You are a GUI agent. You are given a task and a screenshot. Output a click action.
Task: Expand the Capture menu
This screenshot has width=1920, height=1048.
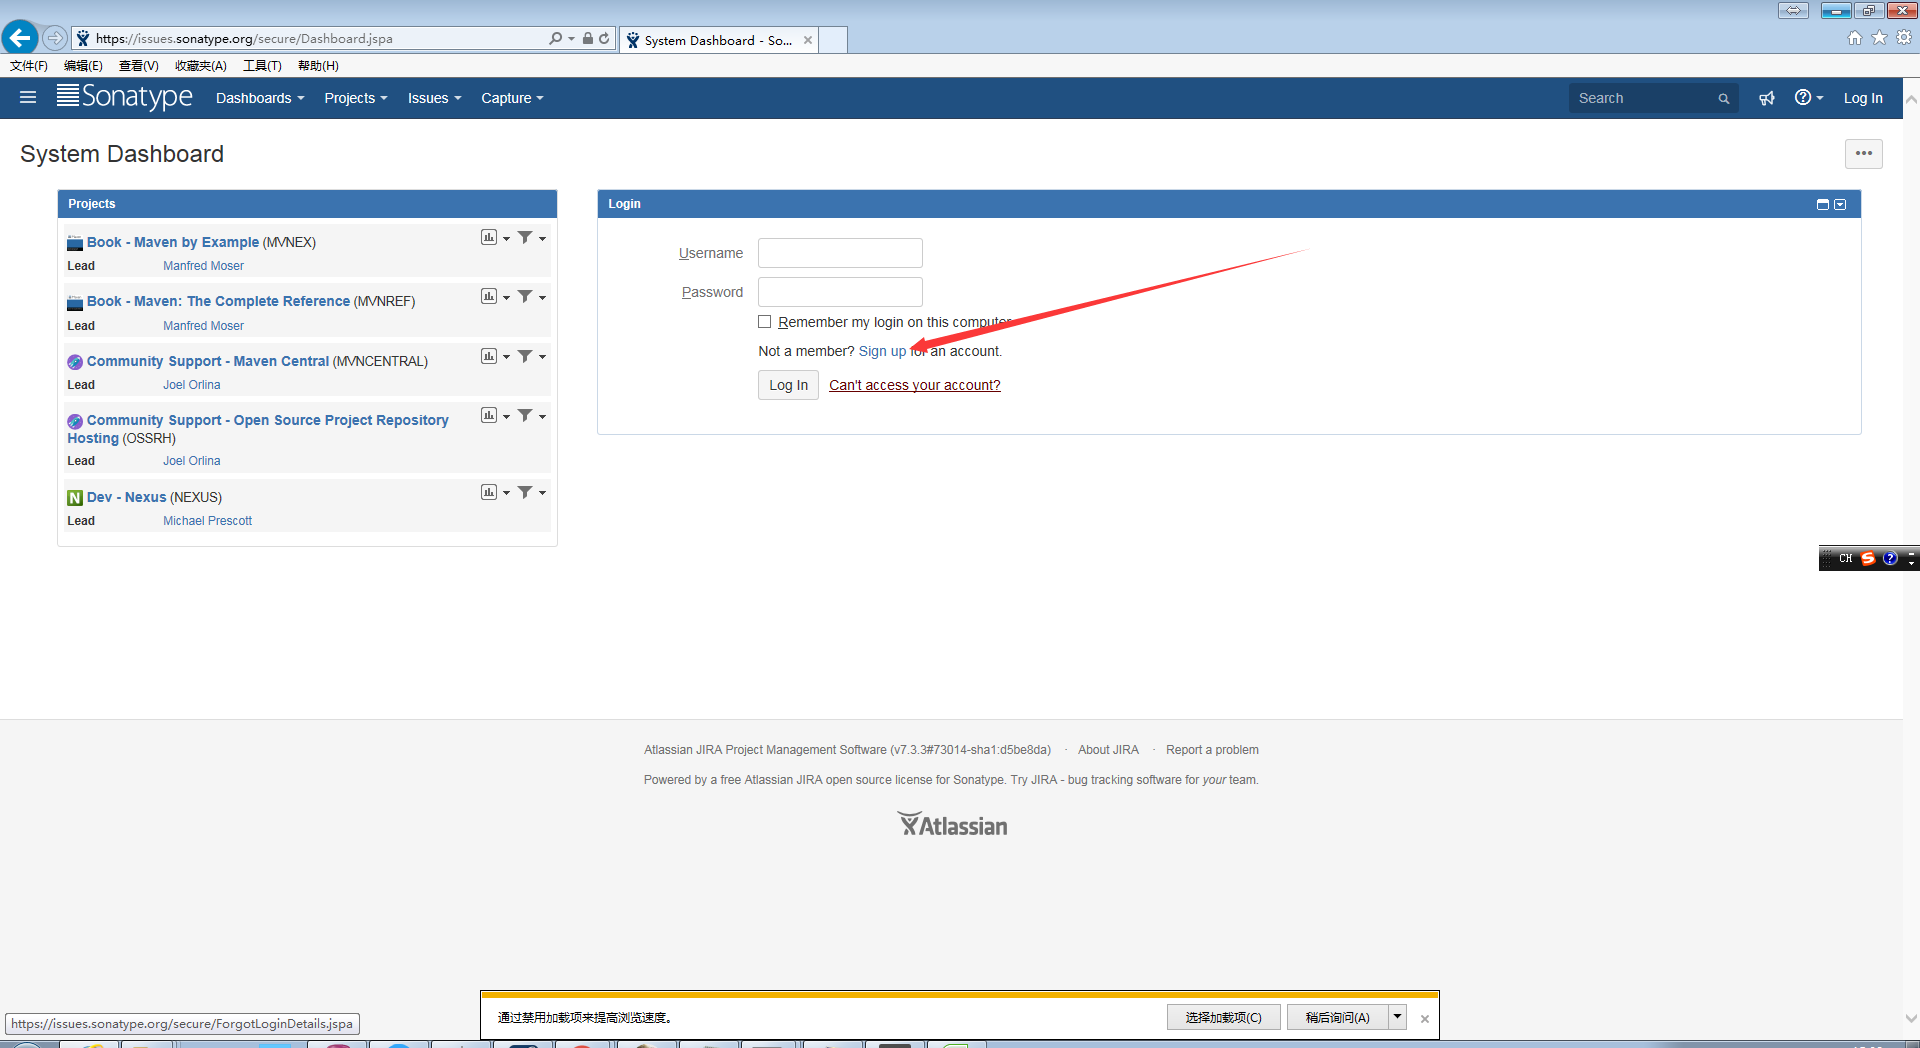coord(512,98)
